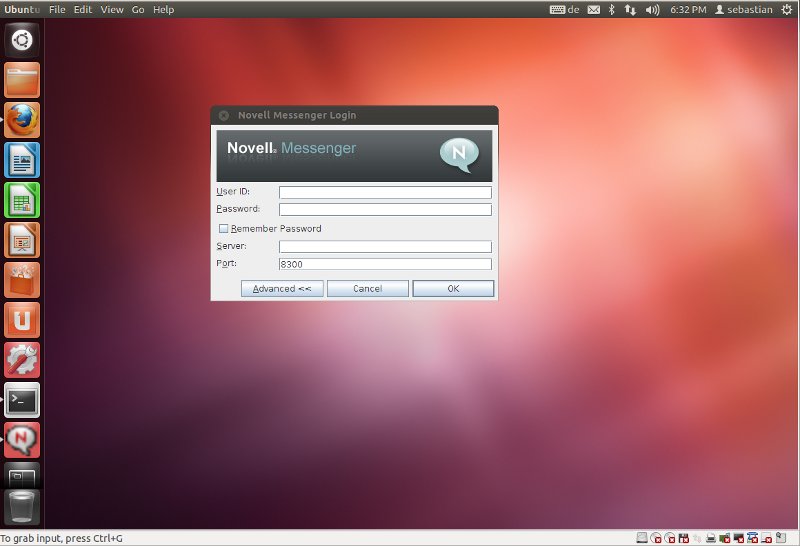Collapse options with Advanced << button
800x546 pixels.
click(282, 288)
